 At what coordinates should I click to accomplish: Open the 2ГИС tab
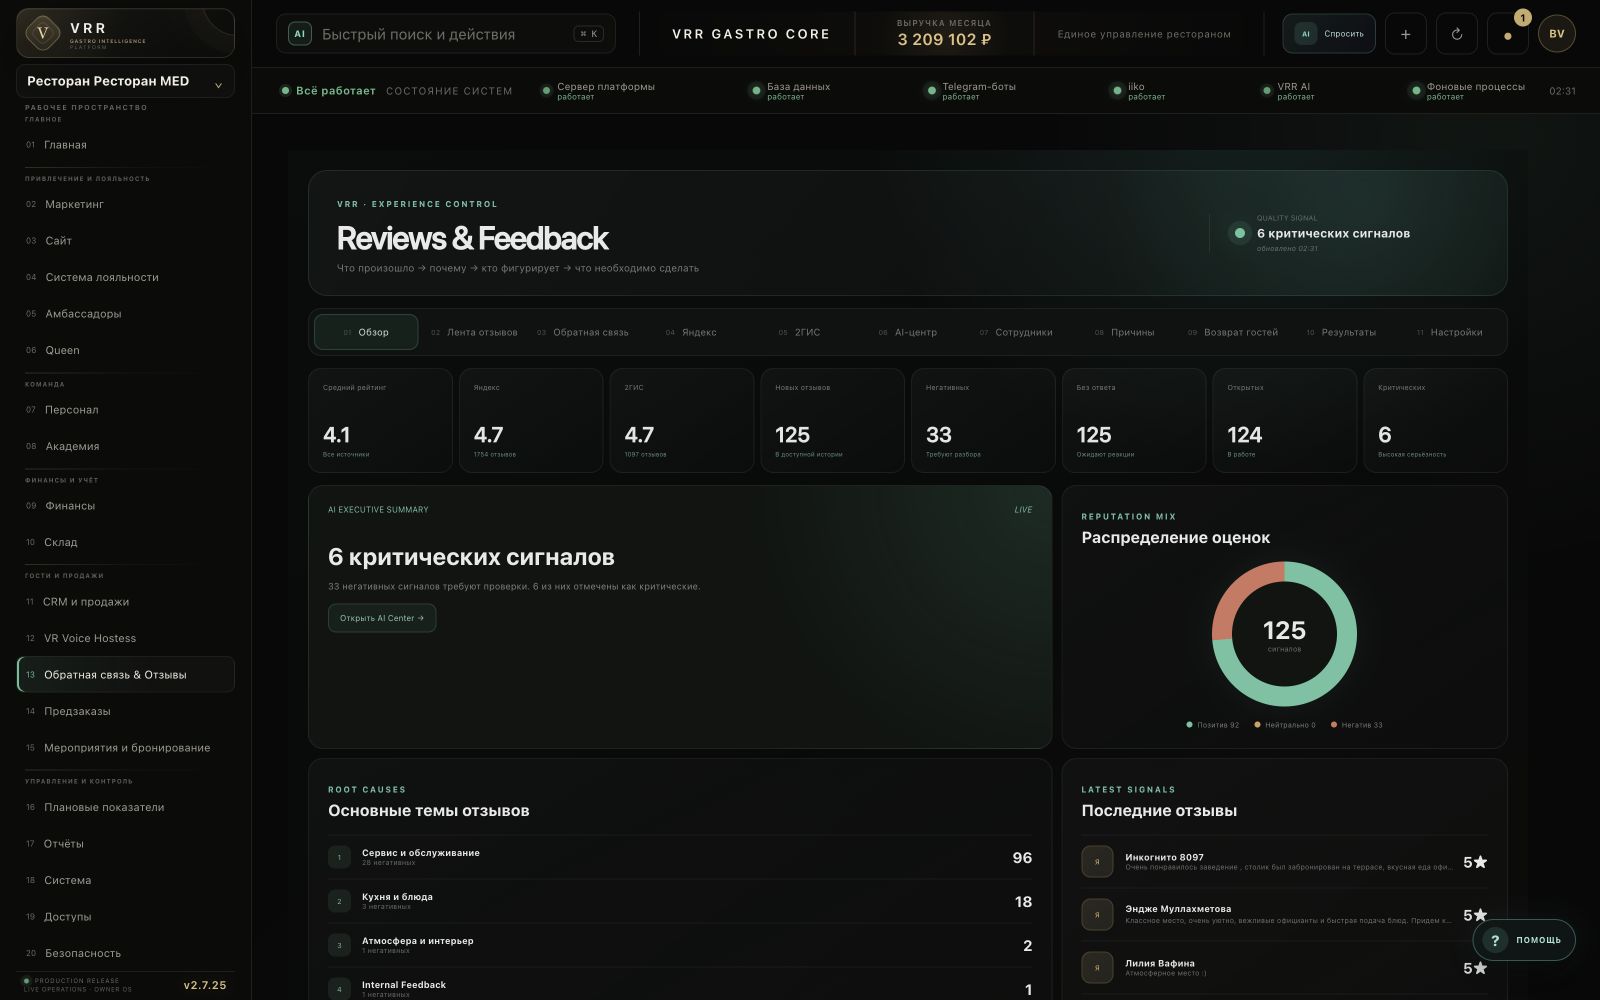[x=799, y=332]
